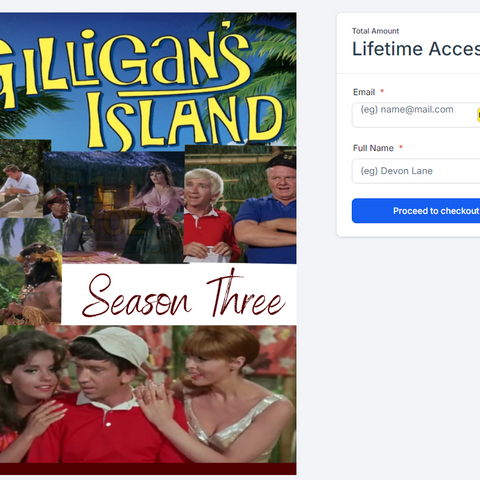Click the Proceed to checkout button

416,211
